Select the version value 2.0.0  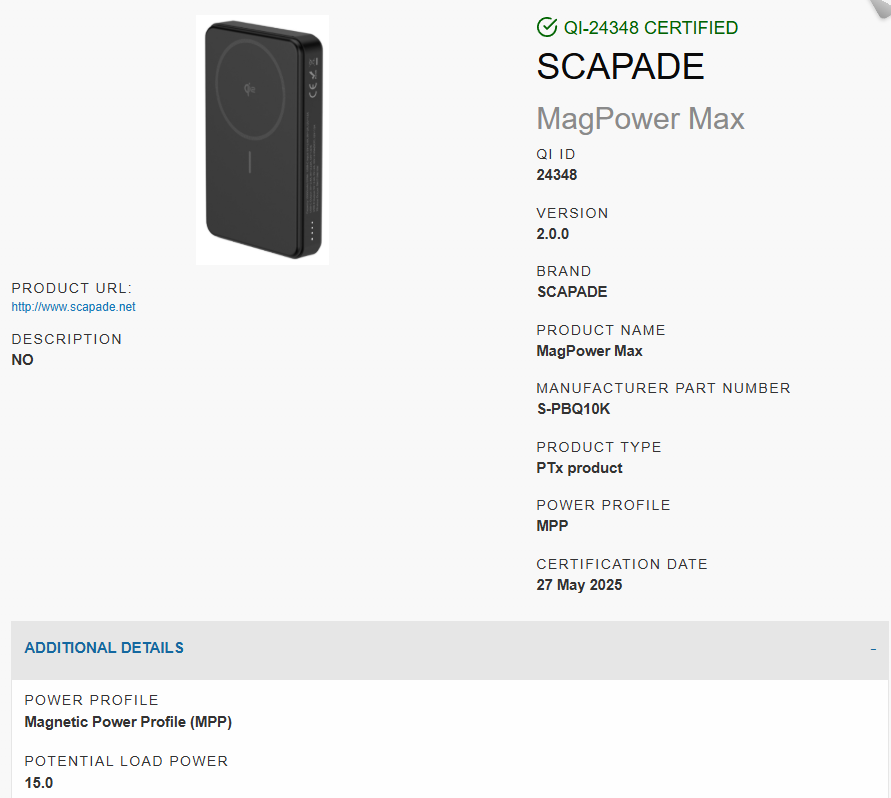pos(552,234)
